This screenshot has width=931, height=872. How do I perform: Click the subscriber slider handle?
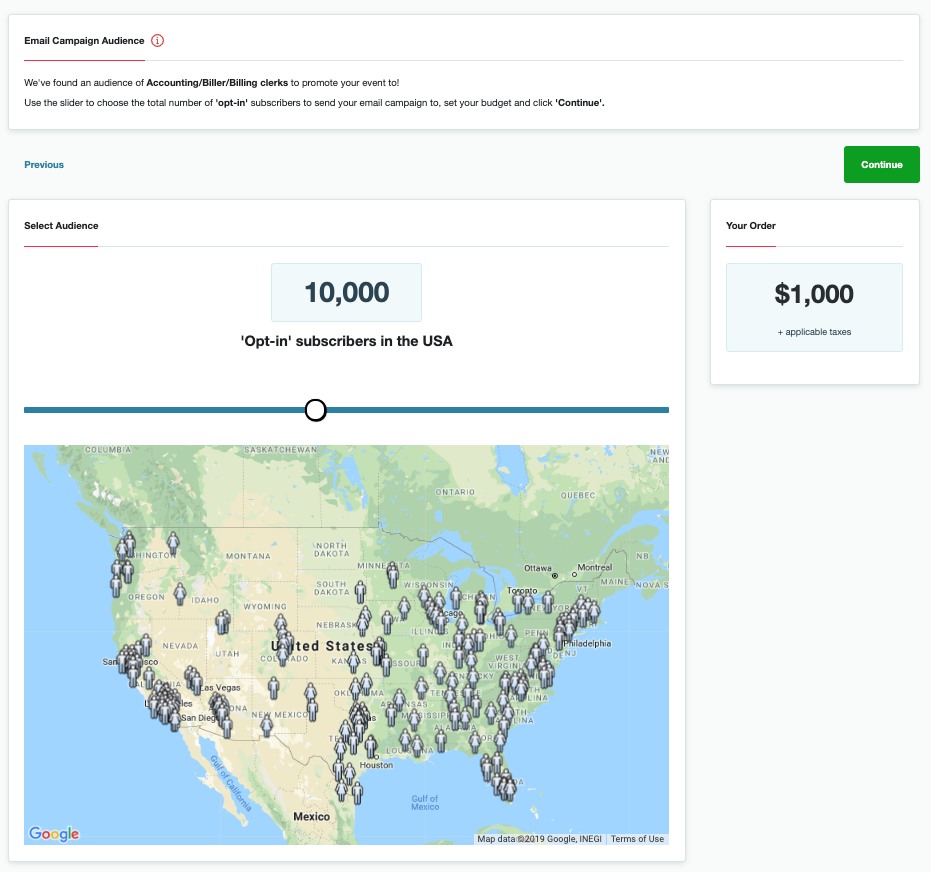pos(315,410)
